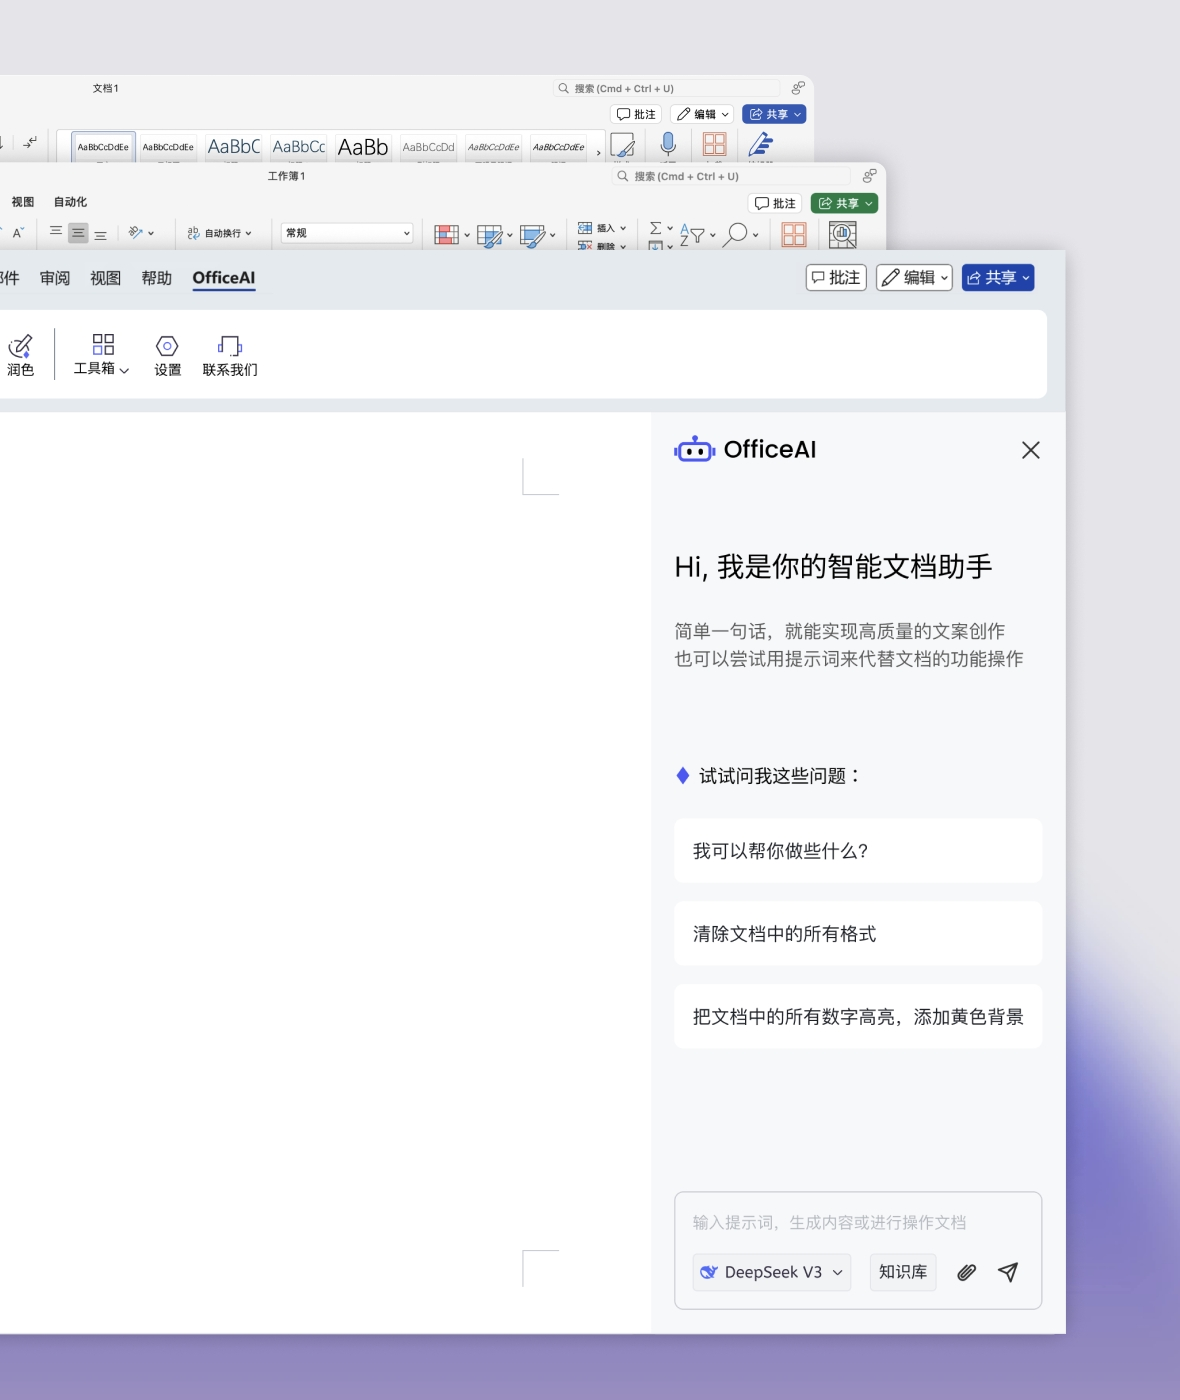Close the OfficeAI side panel
This screenshot has height=1400, width=1180.
click(x=1030, y=450)
